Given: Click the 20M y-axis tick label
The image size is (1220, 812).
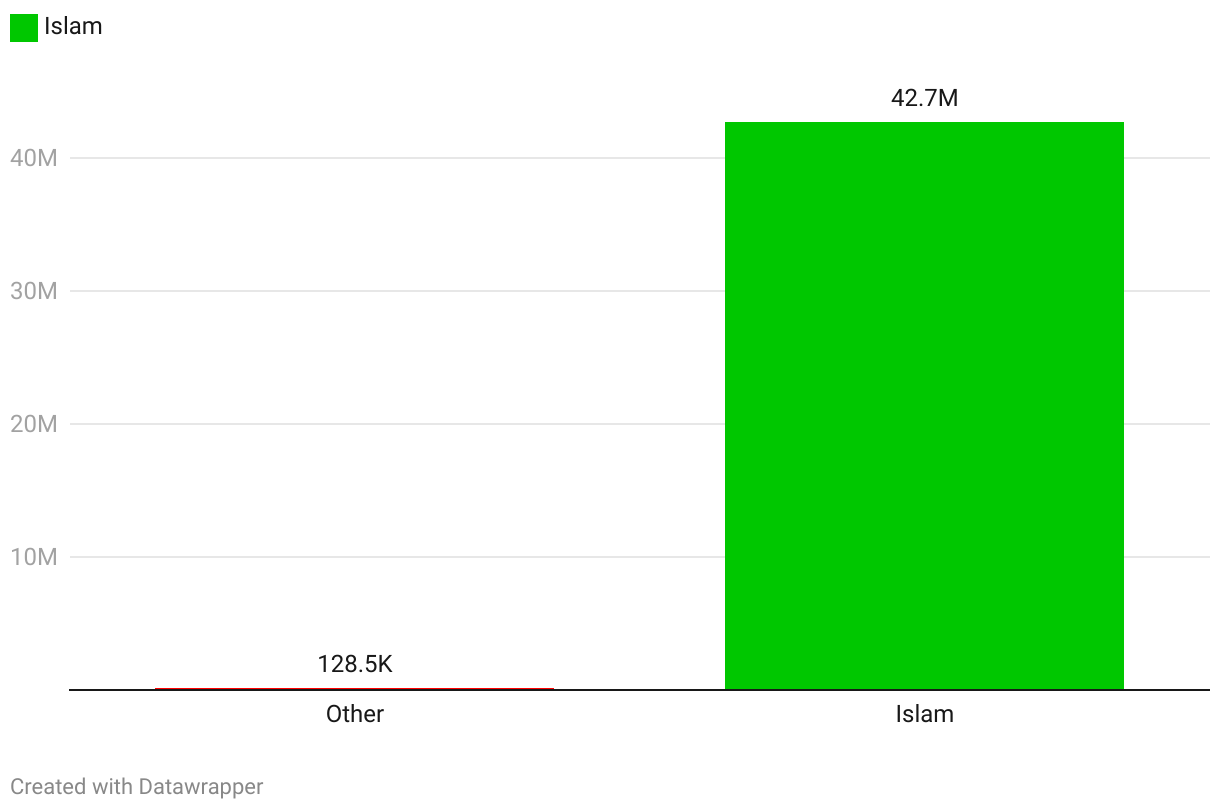Looking at the screenshot, I should (x=34, y=424).
